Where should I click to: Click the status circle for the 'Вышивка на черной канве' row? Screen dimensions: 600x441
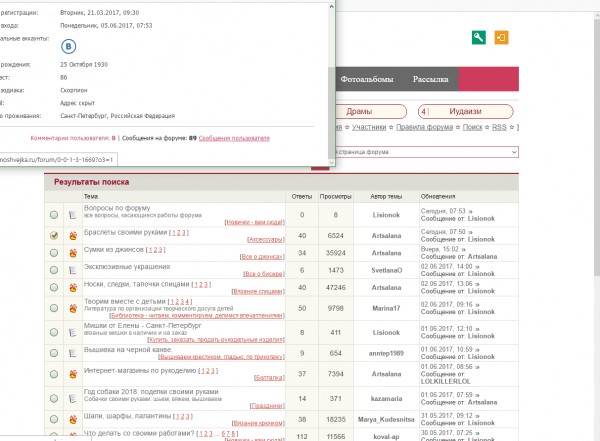[54, 353]
